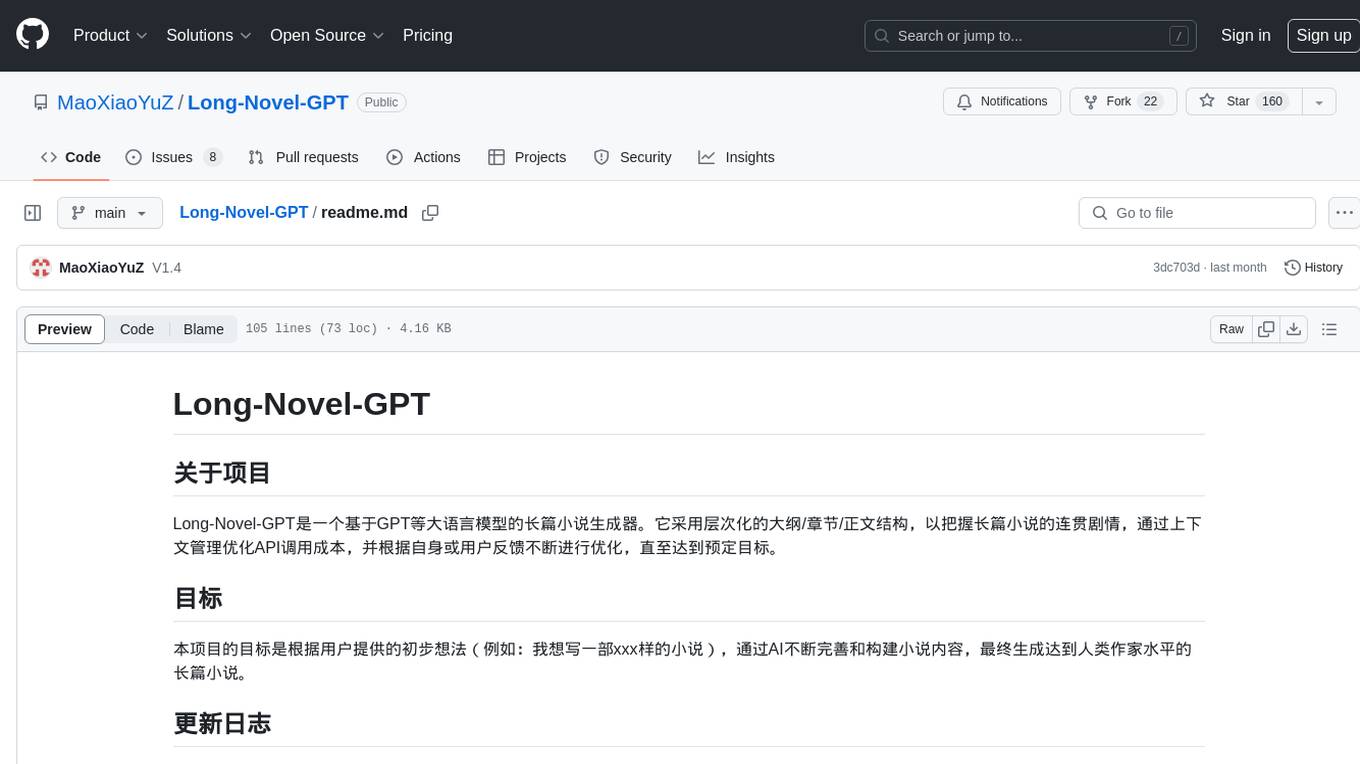Click the issues count badge 8
This screenshot has height=764, width=1360.
[x=212, y=157]
